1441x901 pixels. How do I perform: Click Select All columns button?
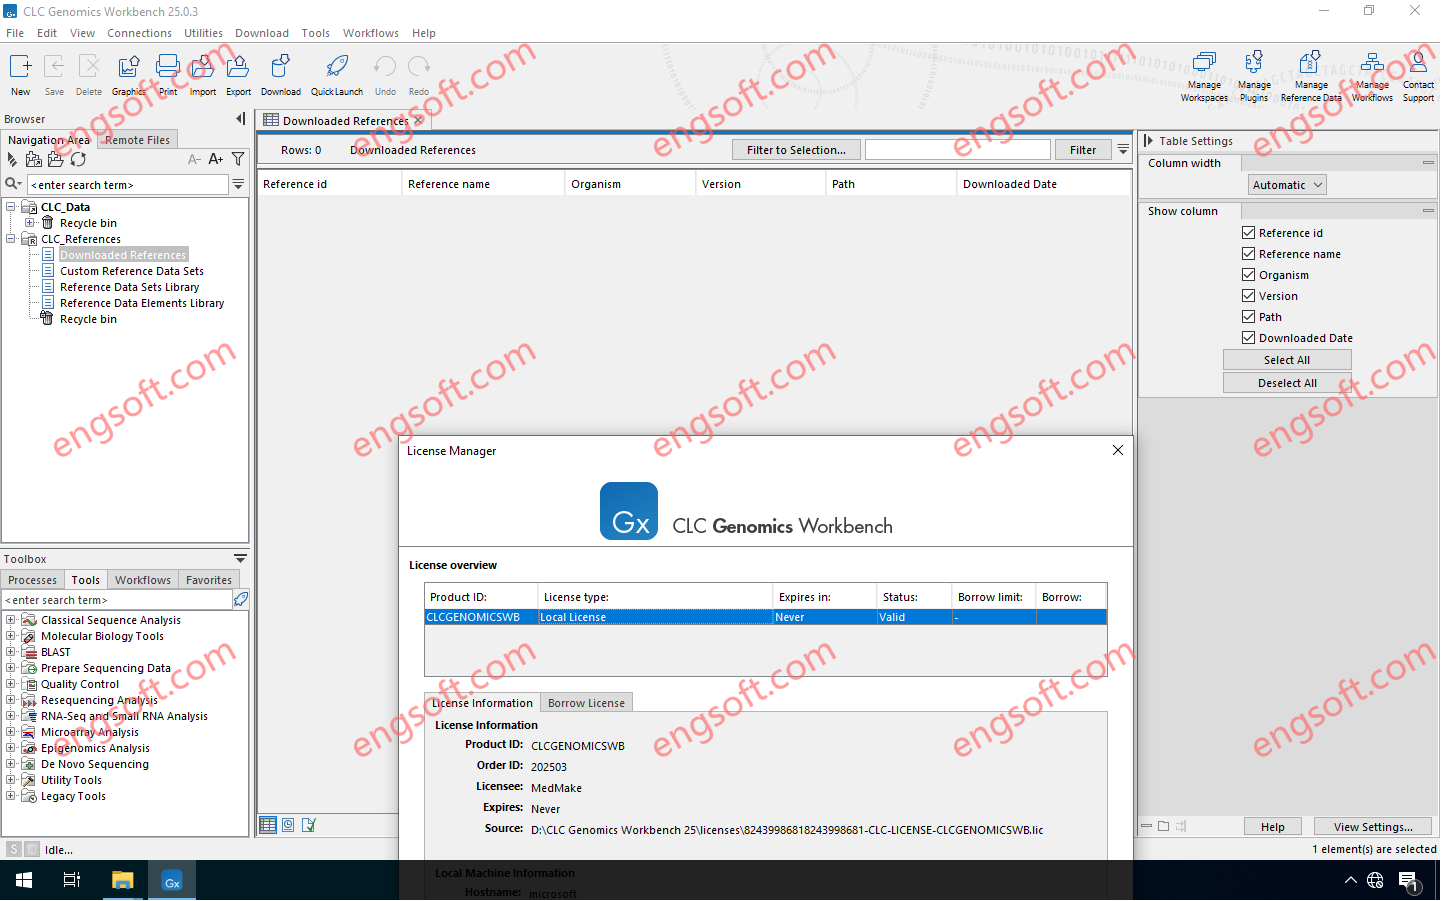pyautogui.click(x=1287, y=360)
